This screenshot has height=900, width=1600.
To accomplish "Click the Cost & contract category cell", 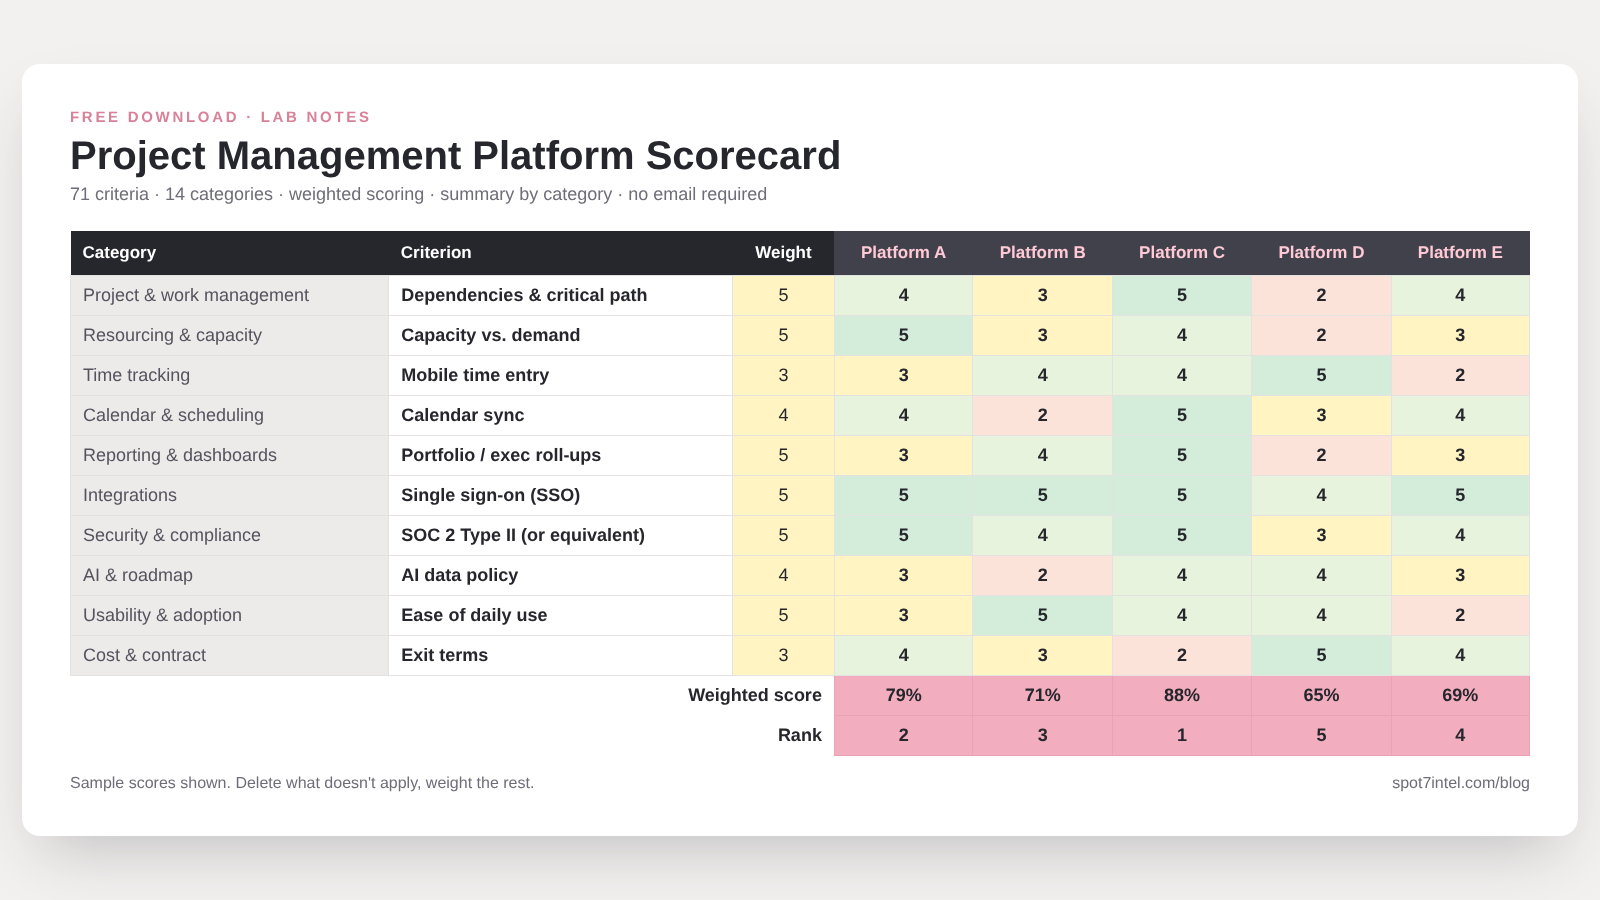I will click(230, 655).
